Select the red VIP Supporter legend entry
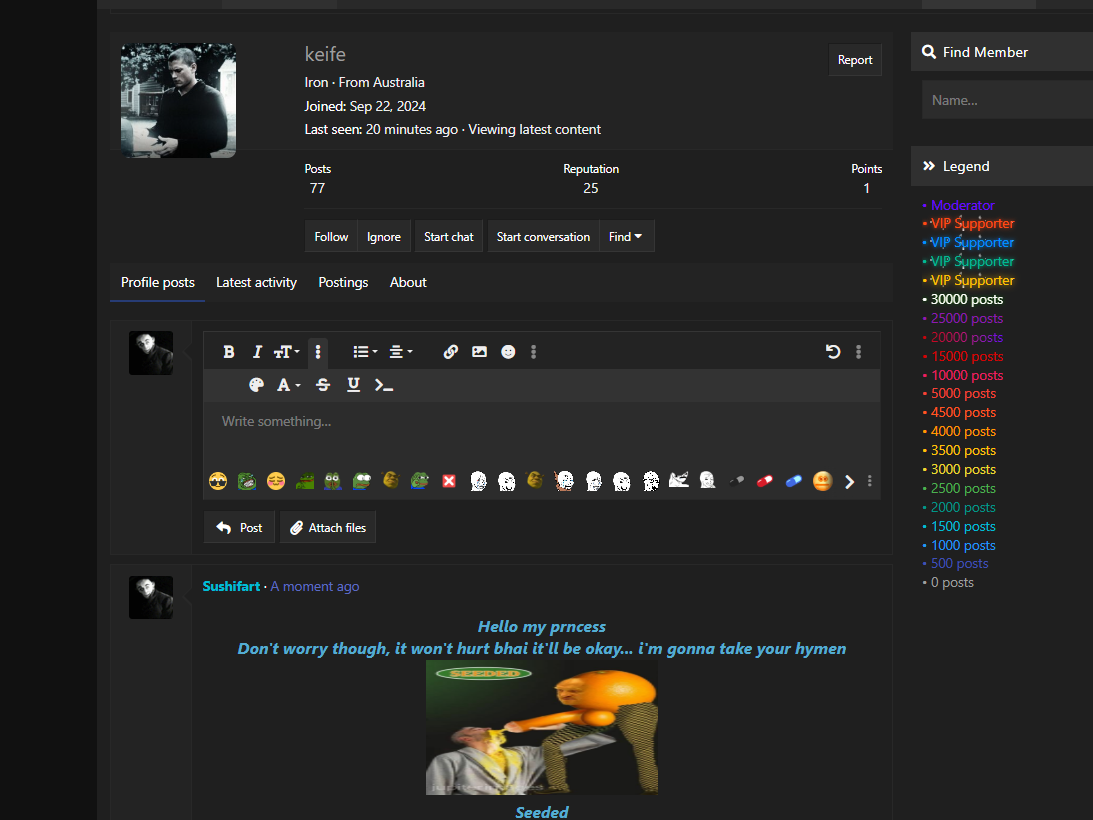Viewport: 1093px width, 820px height. click(x=972, y=223)
